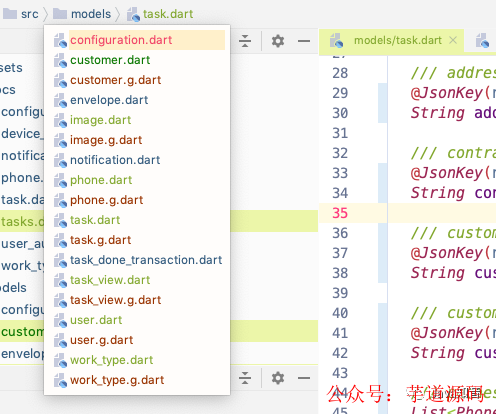The height and width of the screenshot is (414, 496).
Task: Click the image.dart file icon
Action: (60, 120)
